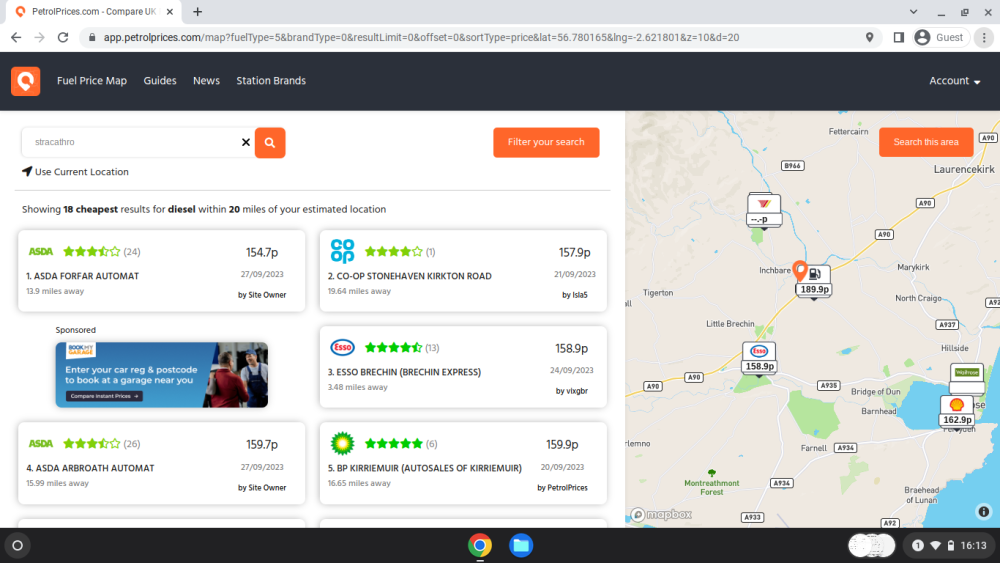
Task: Open the 1. ASDA FORFAR AUTOMAT station title
Action: (82, 276)
